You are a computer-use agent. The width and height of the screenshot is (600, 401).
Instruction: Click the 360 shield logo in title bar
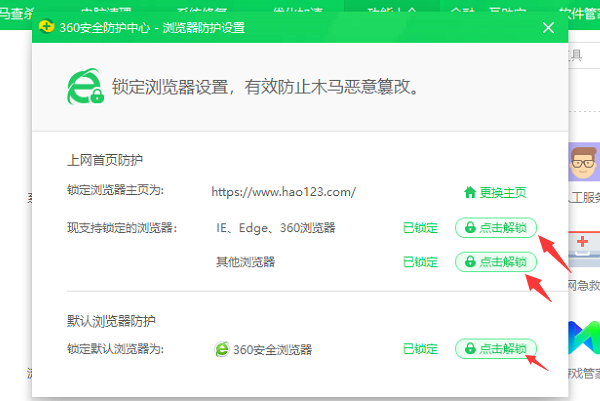click(x=46, y=27)
